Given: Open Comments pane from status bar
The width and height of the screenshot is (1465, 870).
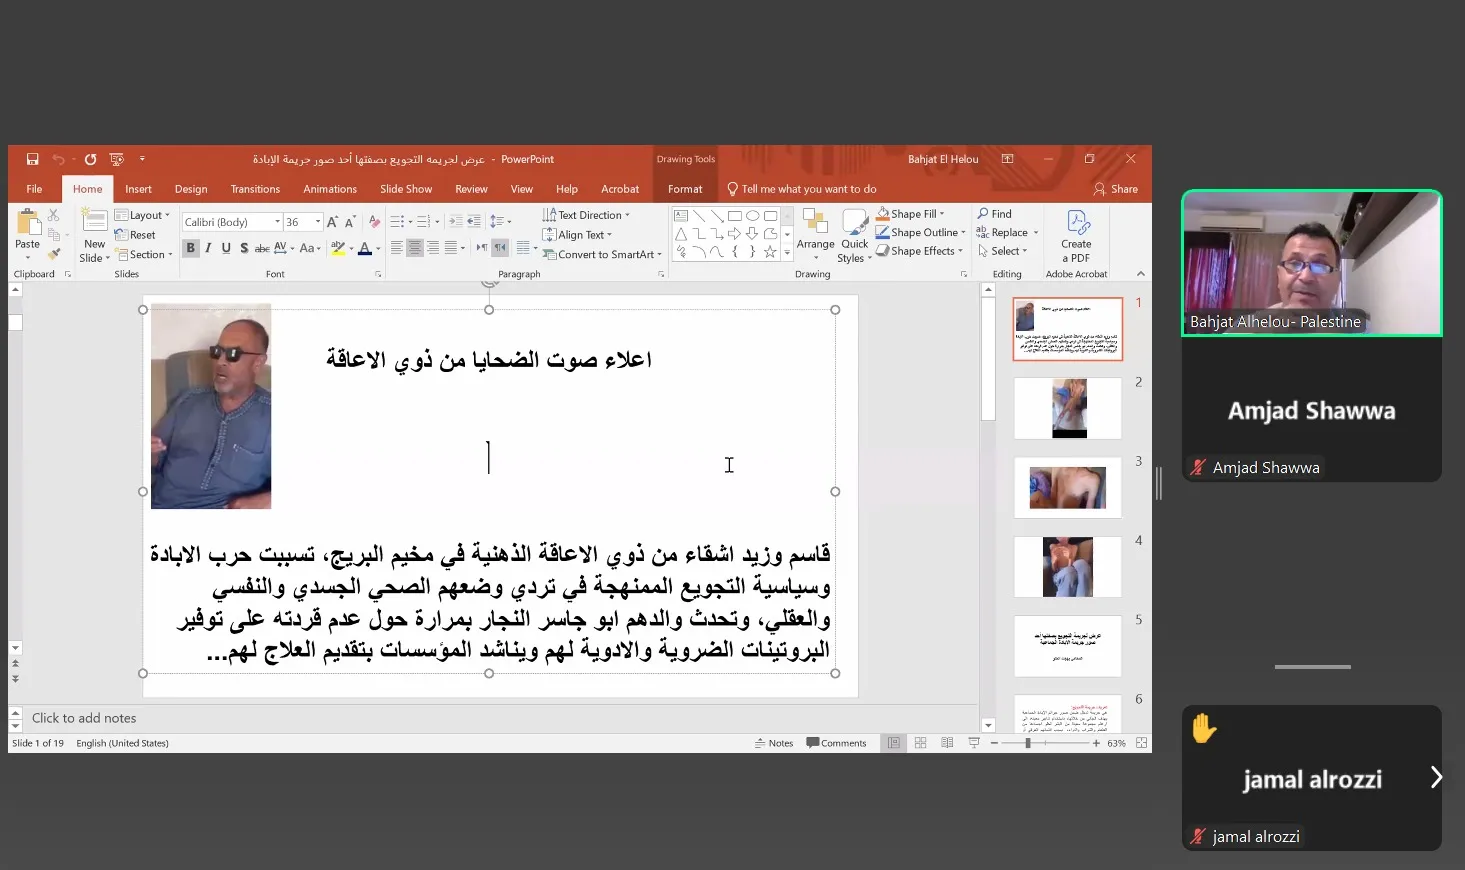Looking at the screenshot, I should [836, 743].
